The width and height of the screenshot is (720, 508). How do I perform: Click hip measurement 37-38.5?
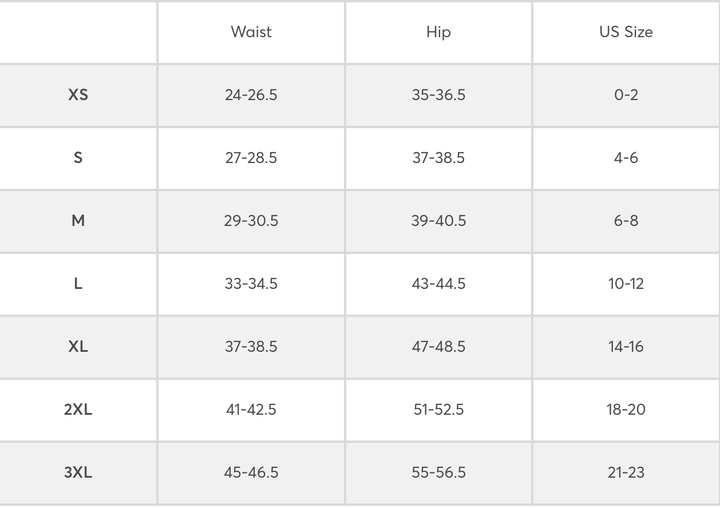(x=438, y=158)
